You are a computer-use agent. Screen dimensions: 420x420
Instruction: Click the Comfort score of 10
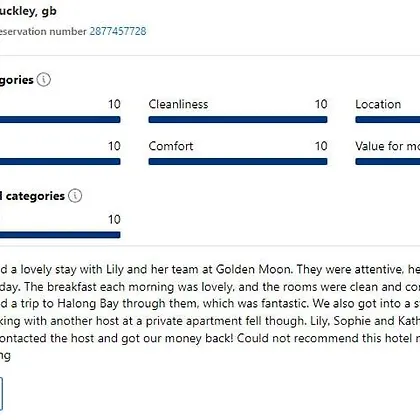(x=321, y=146)
